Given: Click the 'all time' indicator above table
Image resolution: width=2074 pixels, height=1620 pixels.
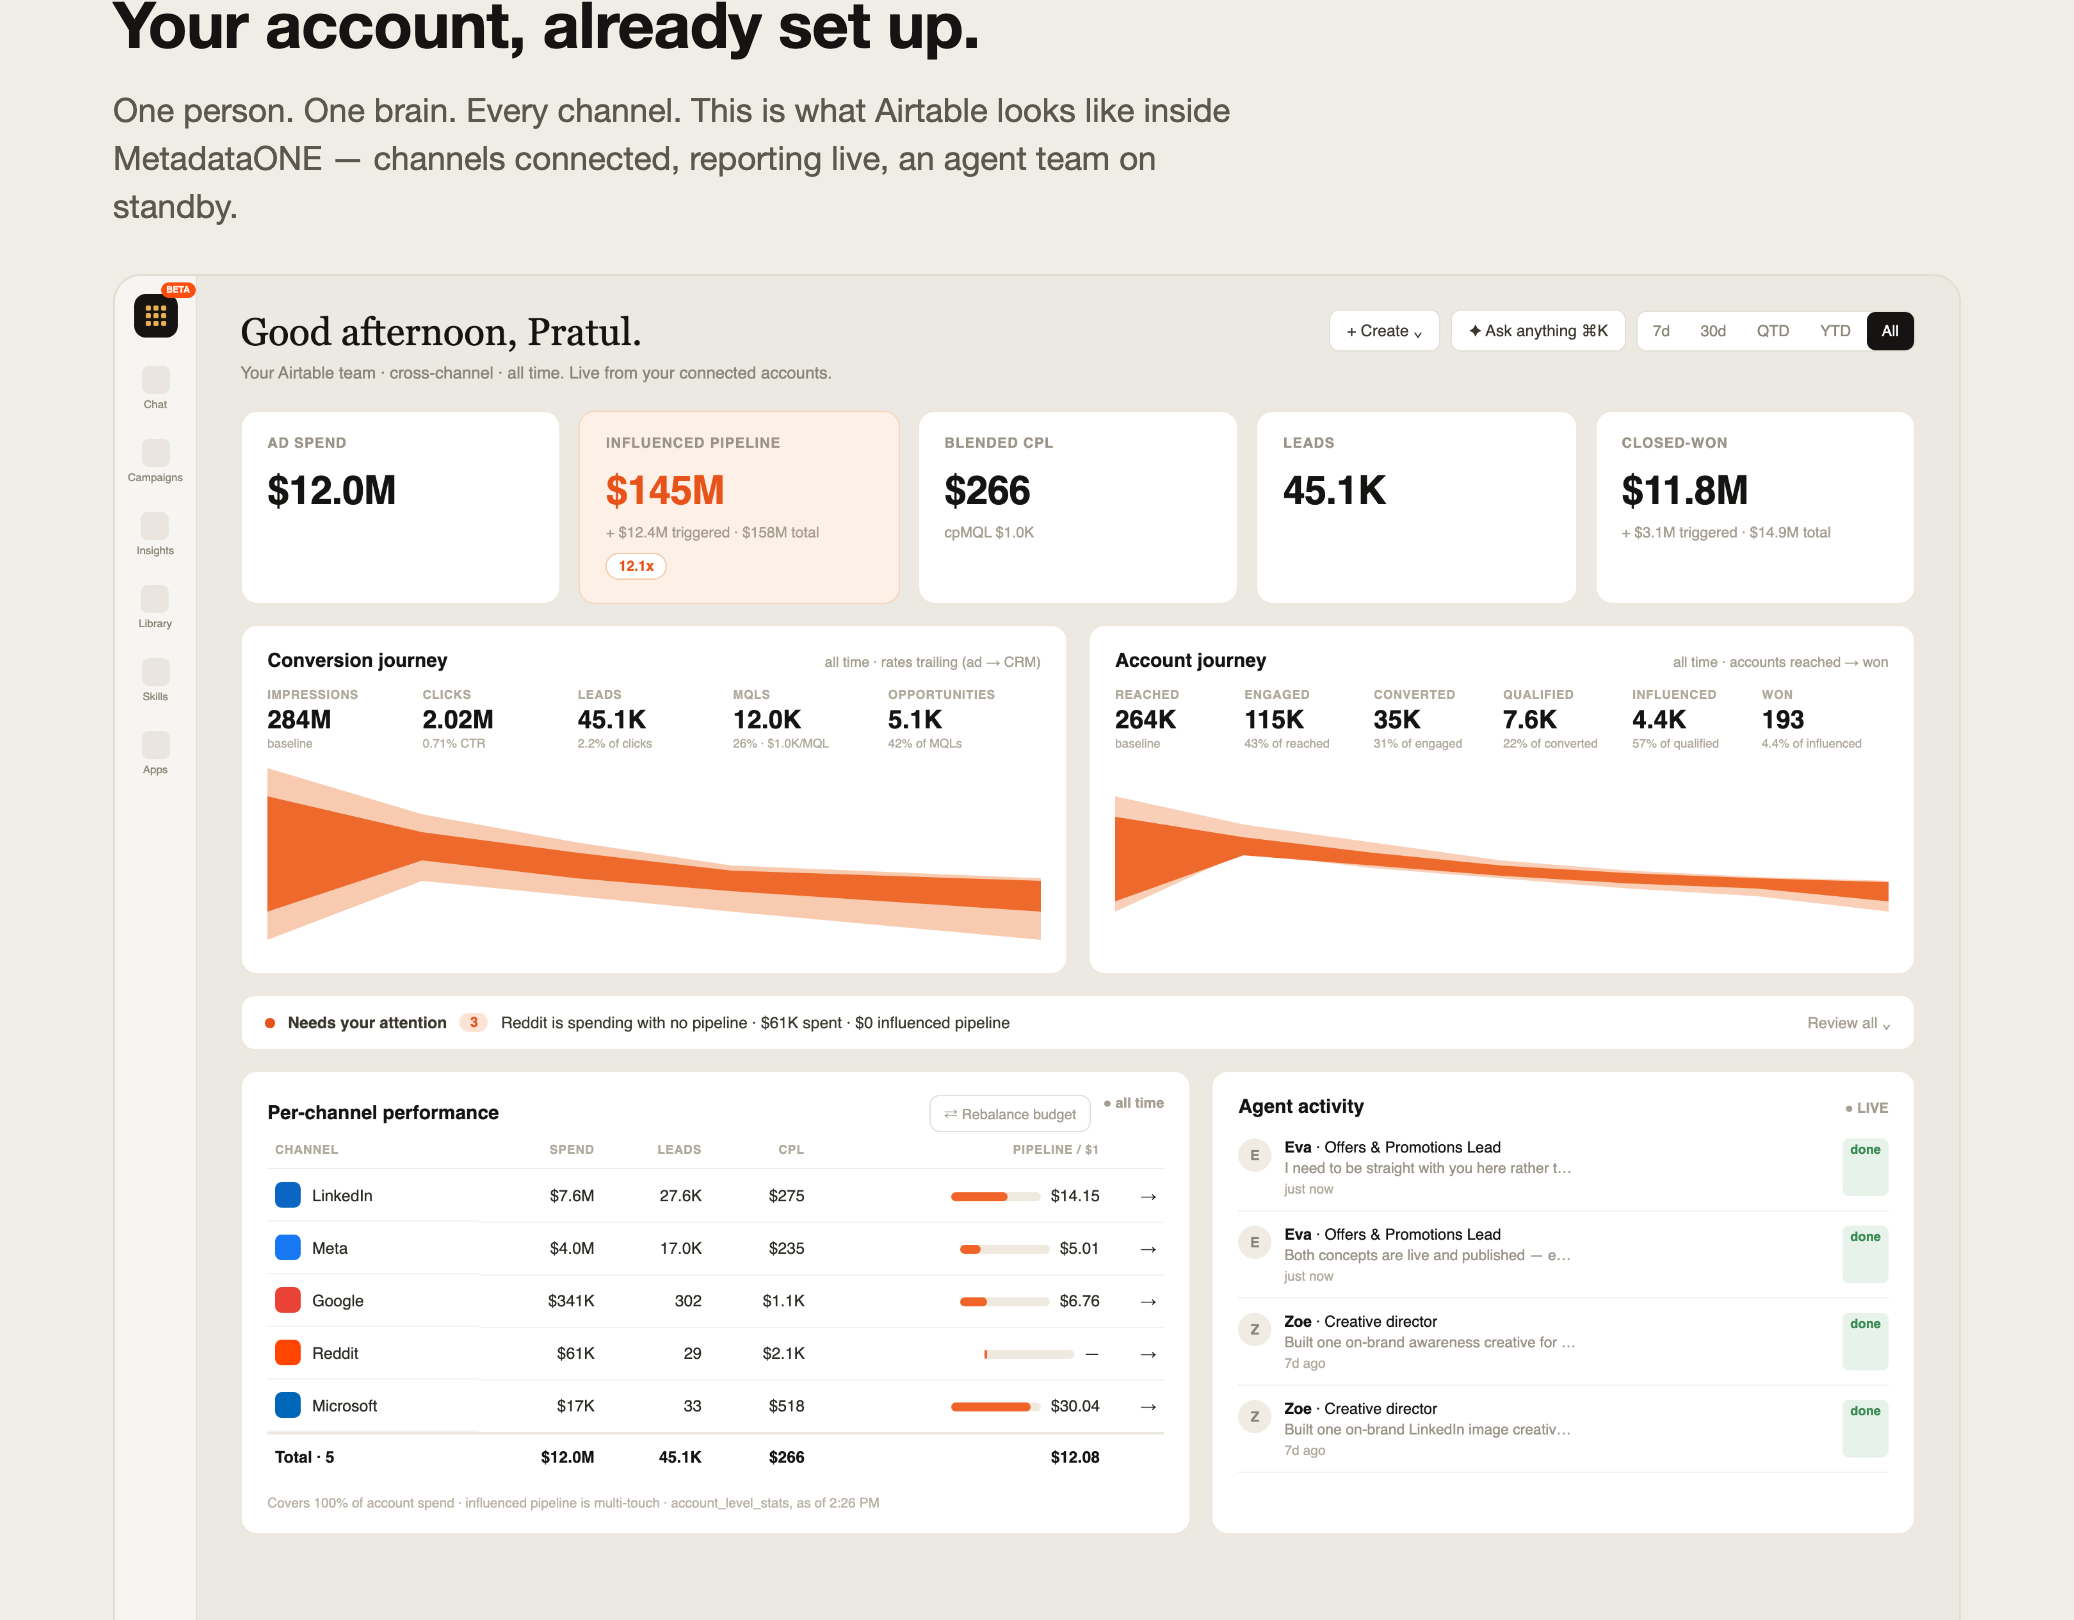Looking at the screenshot, I should (1134, 1103).
